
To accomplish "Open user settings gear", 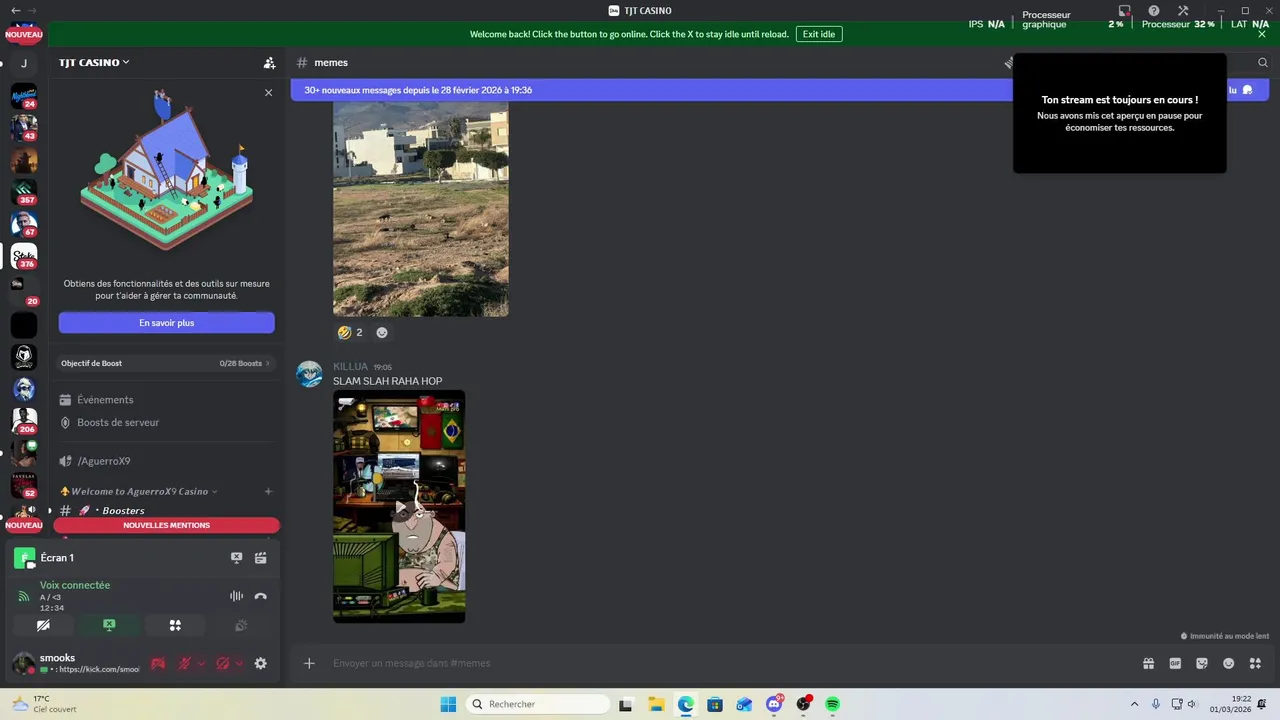I will (261, 663).
